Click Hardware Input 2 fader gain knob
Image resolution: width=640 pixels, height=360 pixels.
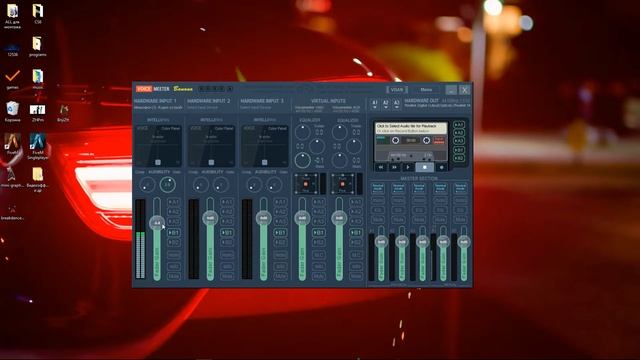pyautogui.click(x=210, y=218)
